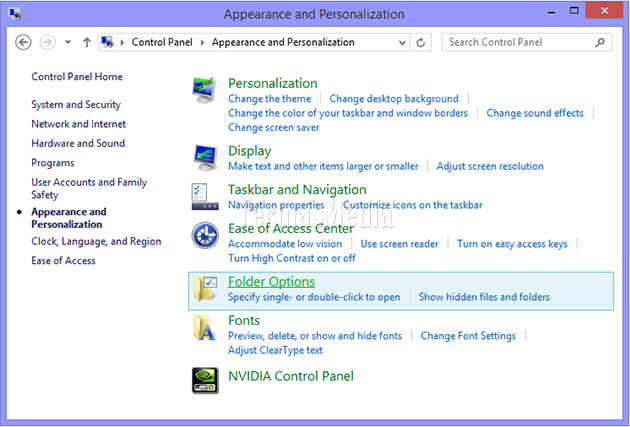Go back with the Back arrow
Viewport: 630px width, 427px height.
click(x=23, y=42)
